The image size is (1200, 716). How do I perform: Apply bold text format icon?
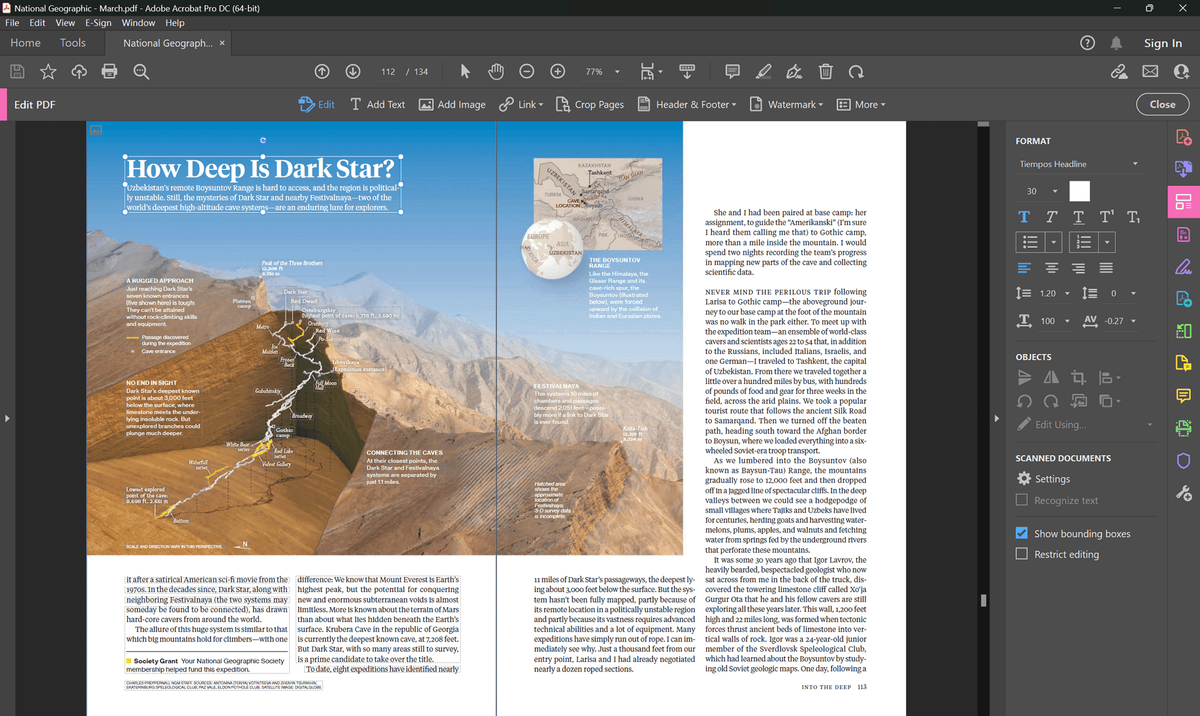(x=1024, y=217)
